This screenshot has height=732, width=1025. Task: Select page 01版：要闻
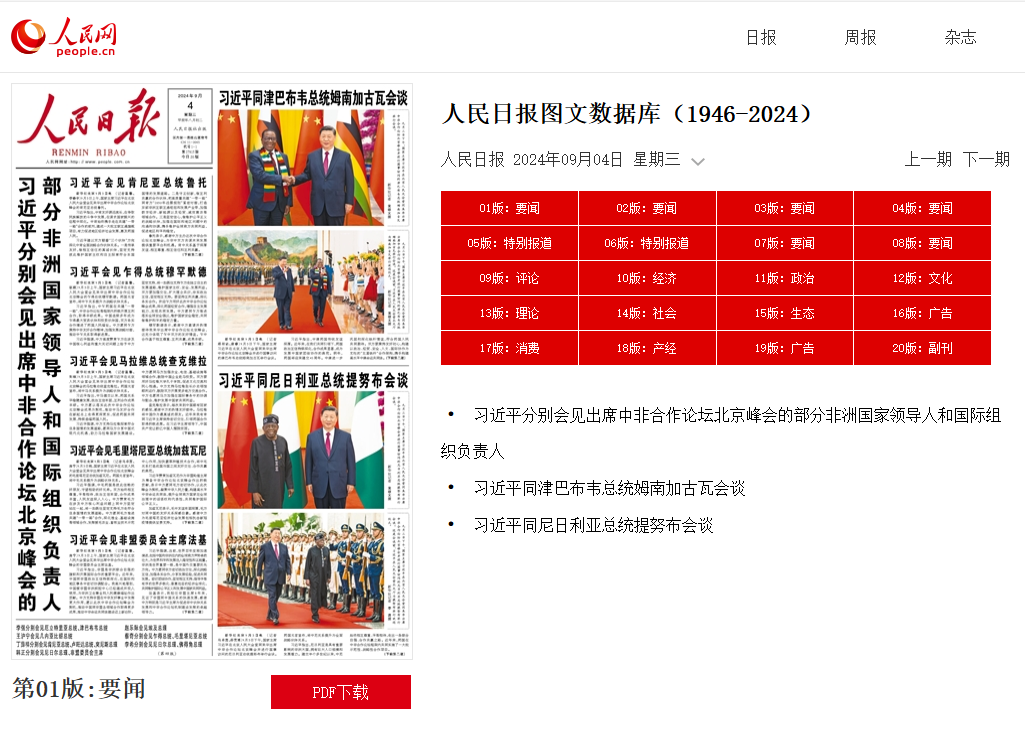pos(509,208)
